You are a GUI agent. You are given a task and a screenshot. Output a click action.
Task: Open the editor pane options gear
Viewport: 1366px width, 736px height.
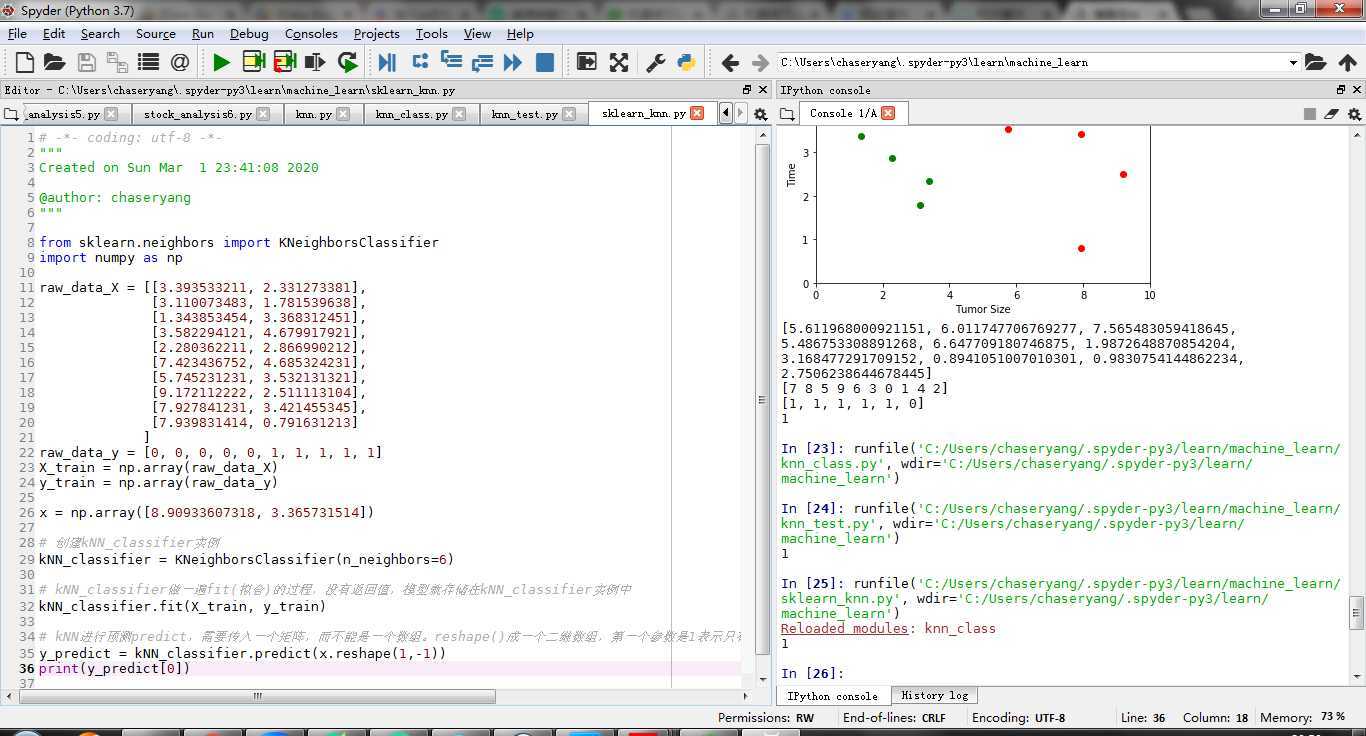point(760,114)
